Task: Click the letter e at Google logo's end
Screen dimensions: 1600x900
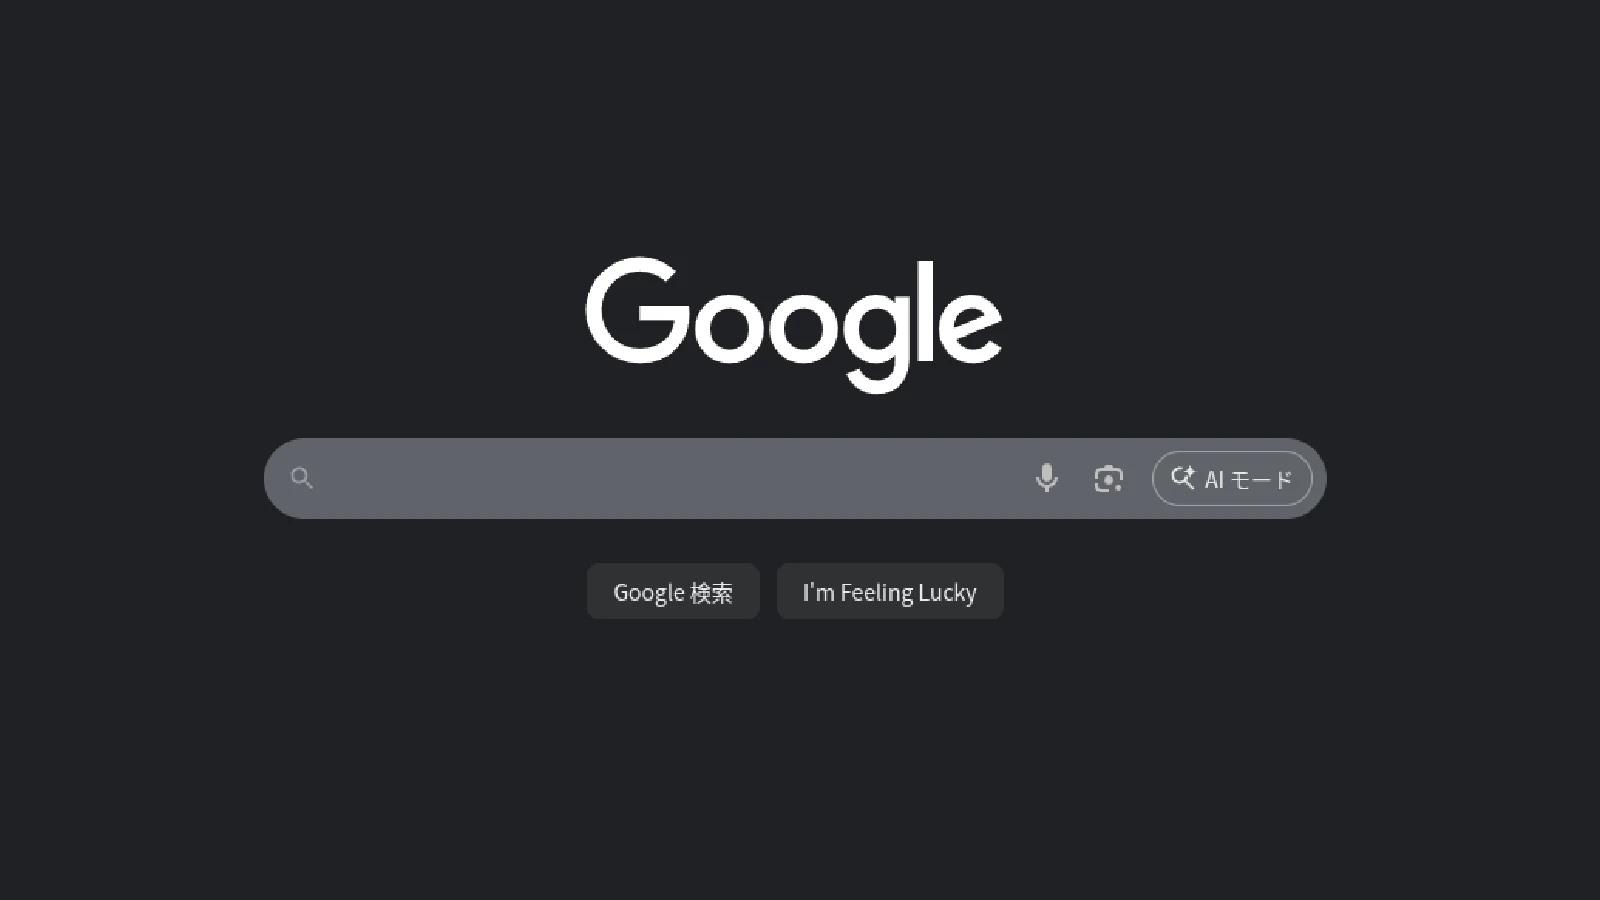Action: click(x=970, y=326)
